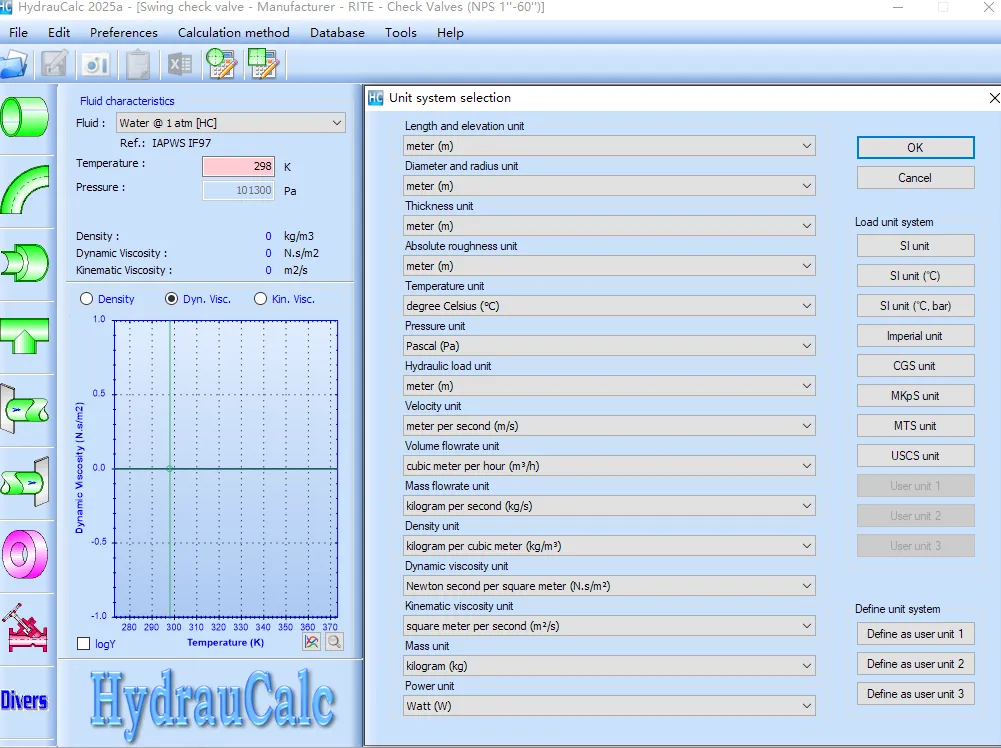Expand the Volume flowrate unit dropdown
The height and width of the screenshot is (748, 1001).
click(x=609, y=466)
